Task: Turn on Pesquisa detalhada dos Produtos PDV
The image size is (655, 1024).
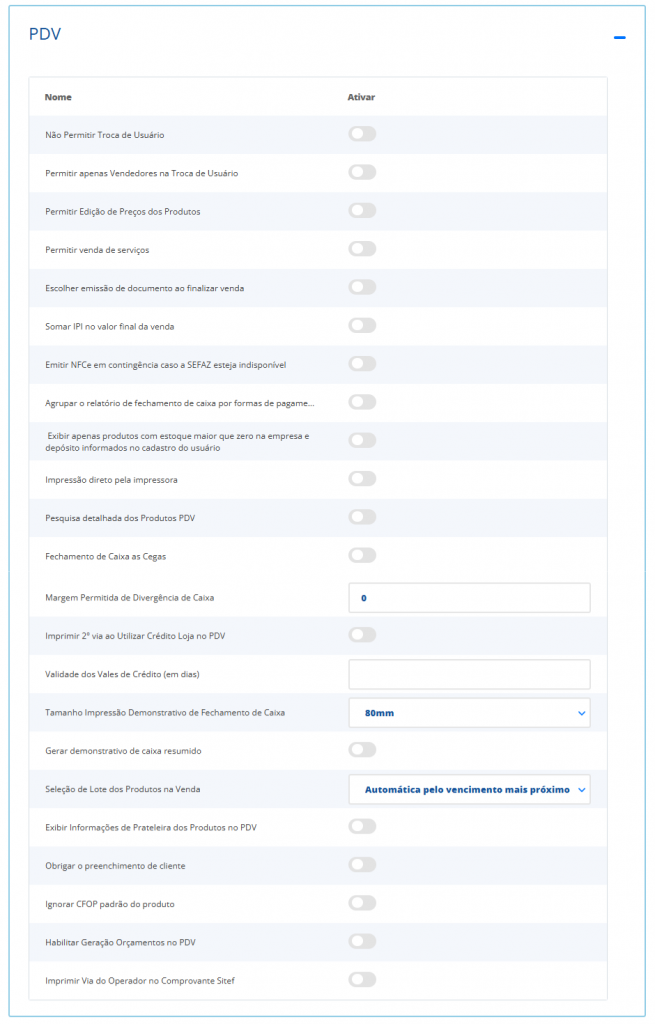Action: 362,517
